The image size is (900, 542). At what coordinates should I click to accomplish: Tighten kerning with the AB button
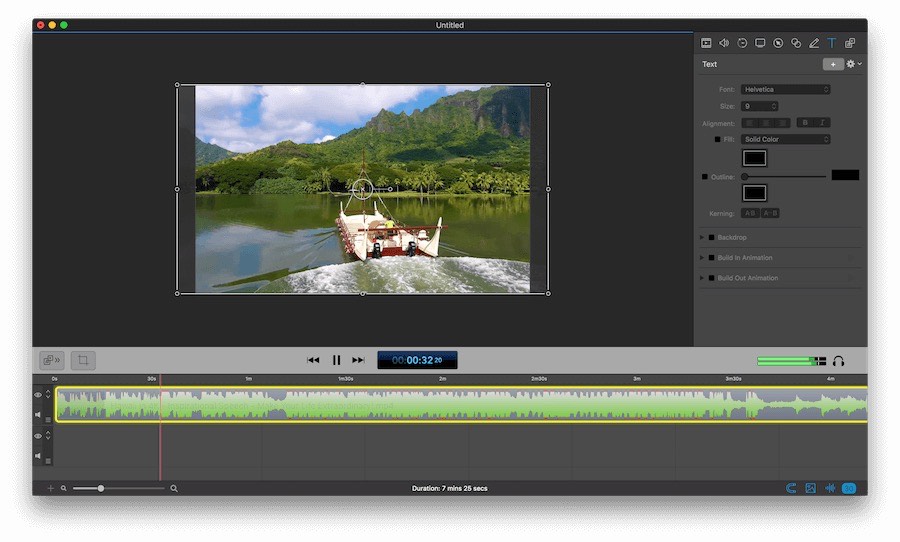[750, 213]
